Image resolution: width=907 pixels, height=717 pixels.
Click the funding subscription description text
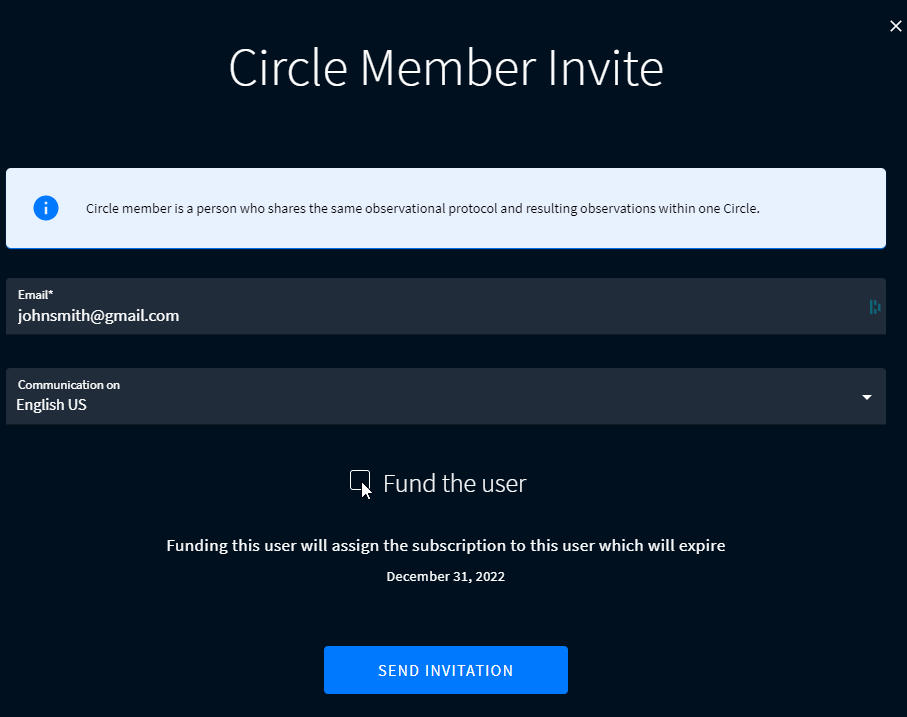(445, 546)
